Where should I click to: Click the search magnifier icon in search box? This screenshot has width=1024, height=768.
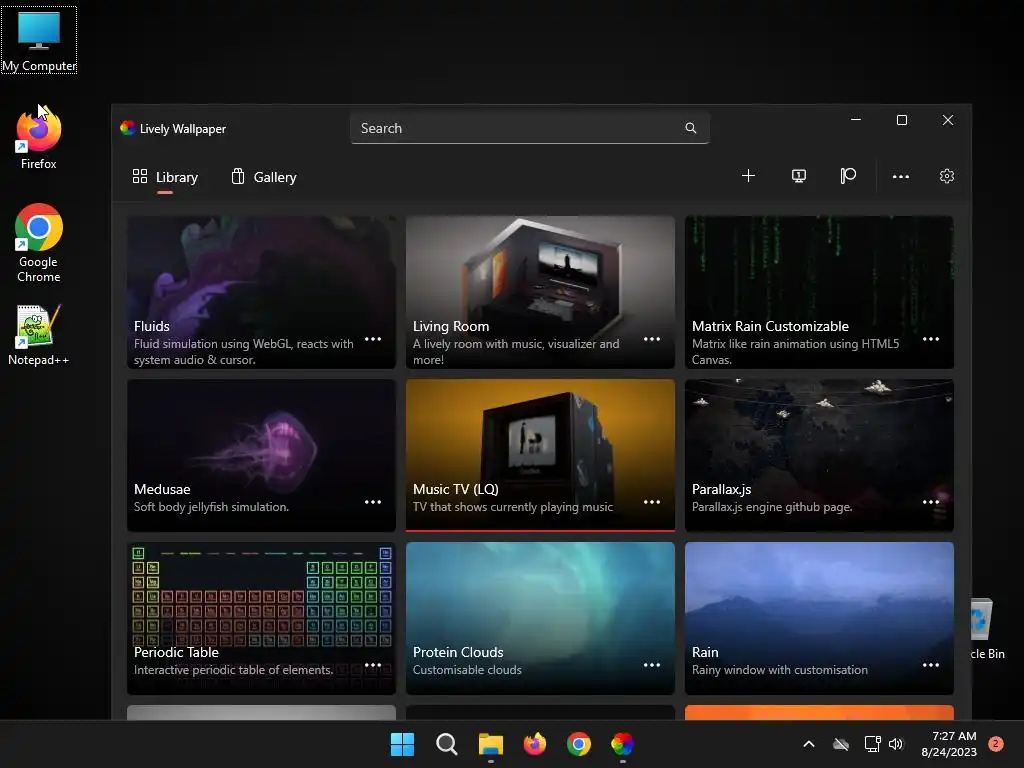[x=690, y=128]
